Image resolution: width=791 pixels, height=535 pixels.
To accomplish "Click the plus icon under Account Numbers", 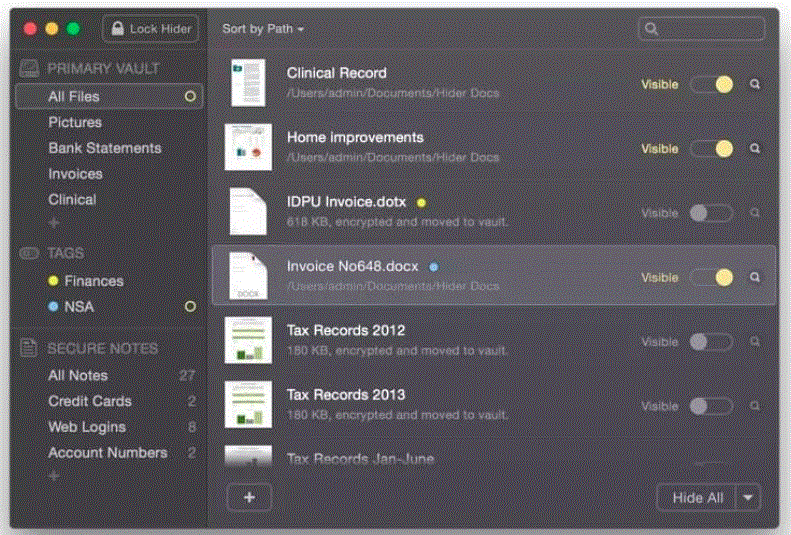I will tap(54, 475).
